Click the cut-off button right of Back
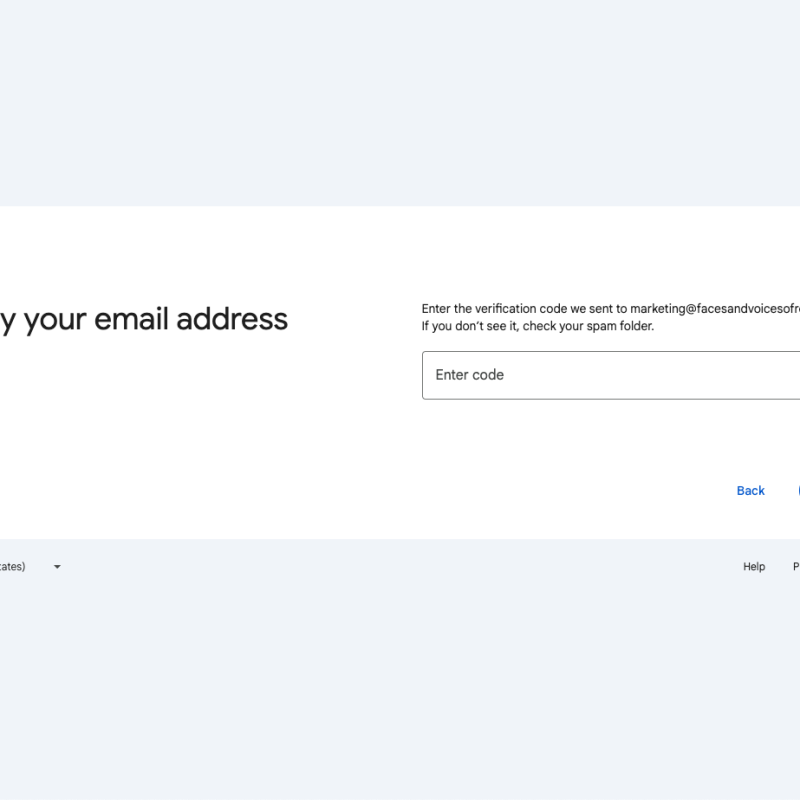The height and width of the screenshot is (800, 800). pyautogui.click(x=797, y=491)
